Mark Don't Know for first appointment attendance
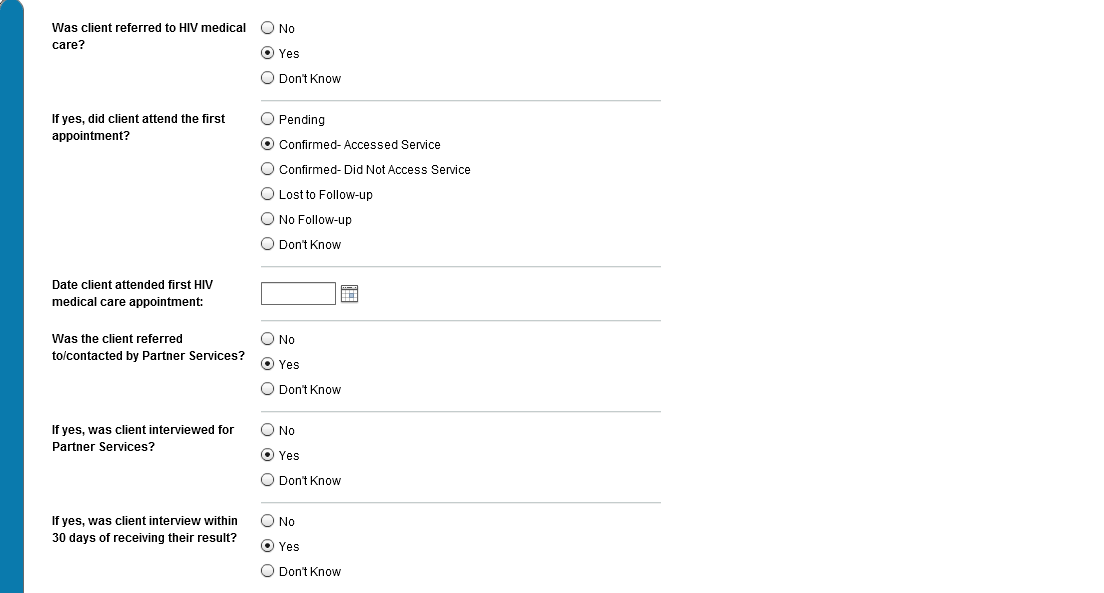The image size is (1104, 593). [x=267, y=244]
